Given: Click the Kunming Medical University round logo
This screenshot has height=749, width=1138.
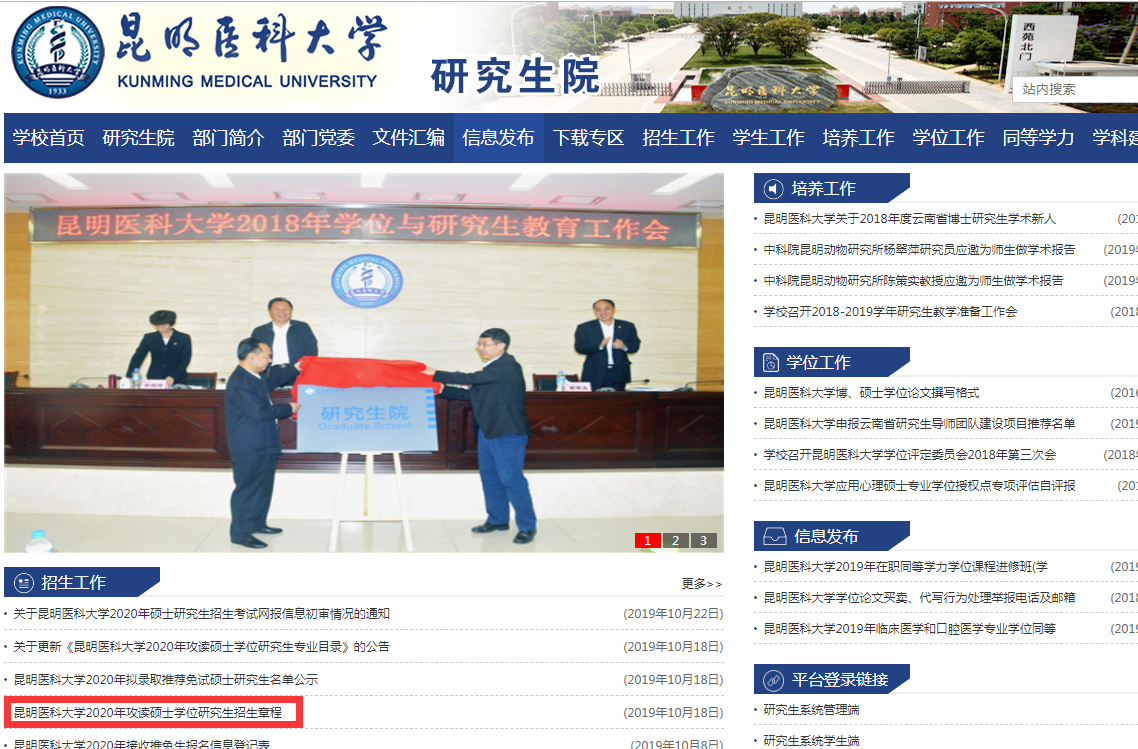Looking at the screenshot, I should click(58, 52).
